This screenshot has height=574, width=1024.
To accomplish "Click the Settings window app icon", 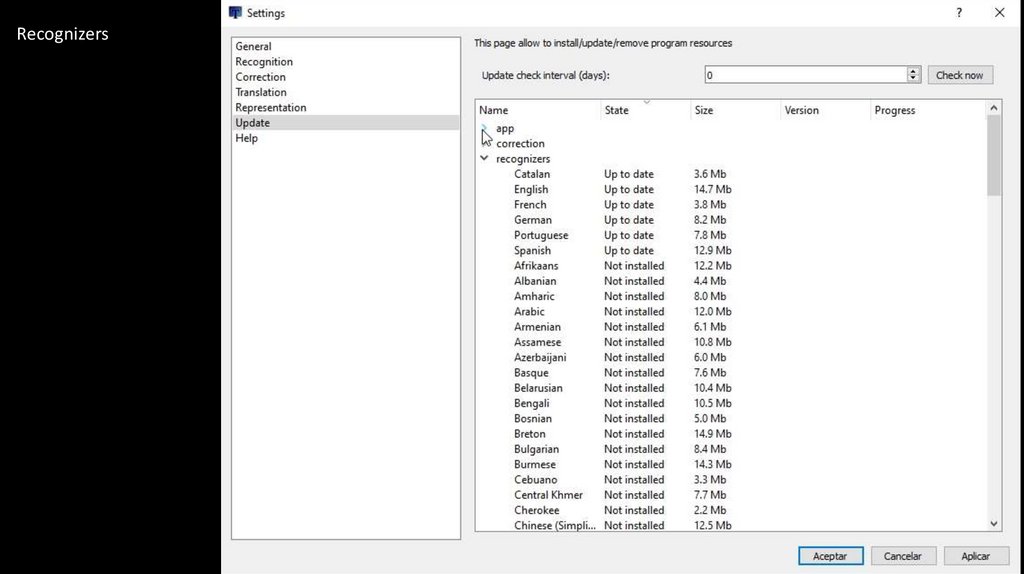I will (235, 12).
